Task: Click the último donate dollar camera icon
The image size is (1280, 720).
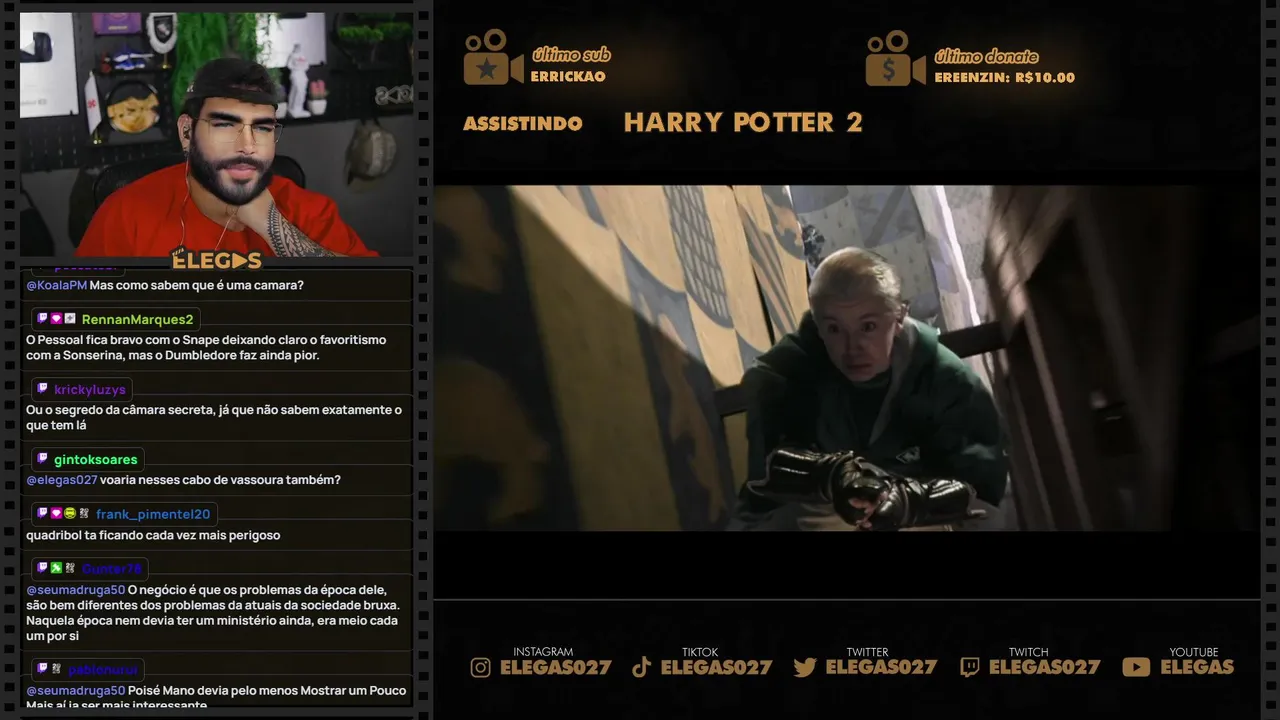Action: [895, 58]
